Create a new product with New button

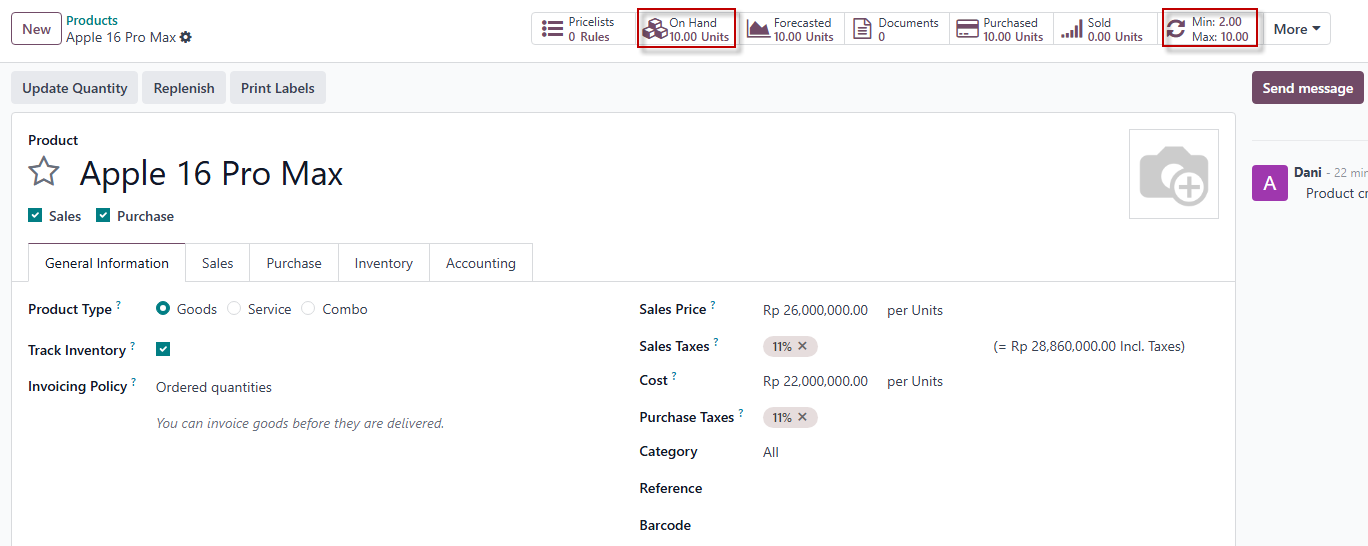point(36,29)
